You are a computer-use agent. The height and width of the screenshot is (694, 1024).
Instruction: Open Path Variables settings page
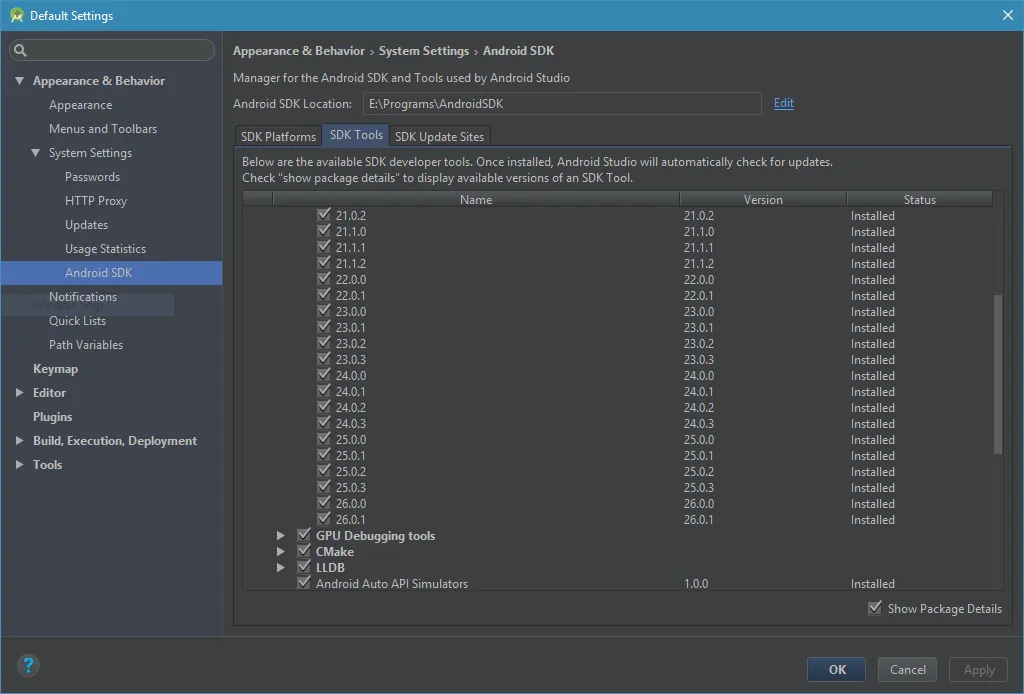coord(86,345)
